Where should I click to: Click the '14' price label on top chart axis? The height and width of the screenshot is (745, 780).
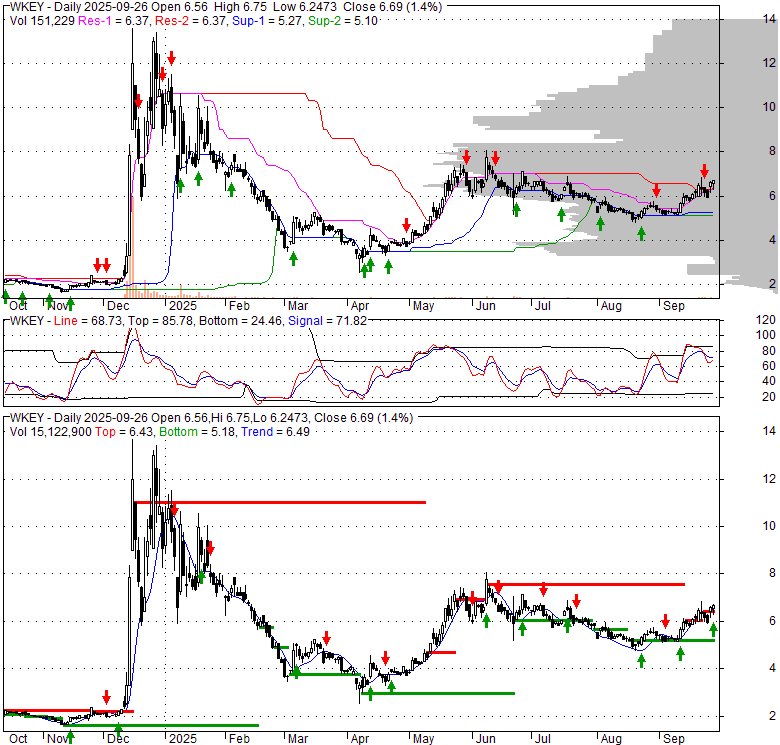click(x=769, y=19)
